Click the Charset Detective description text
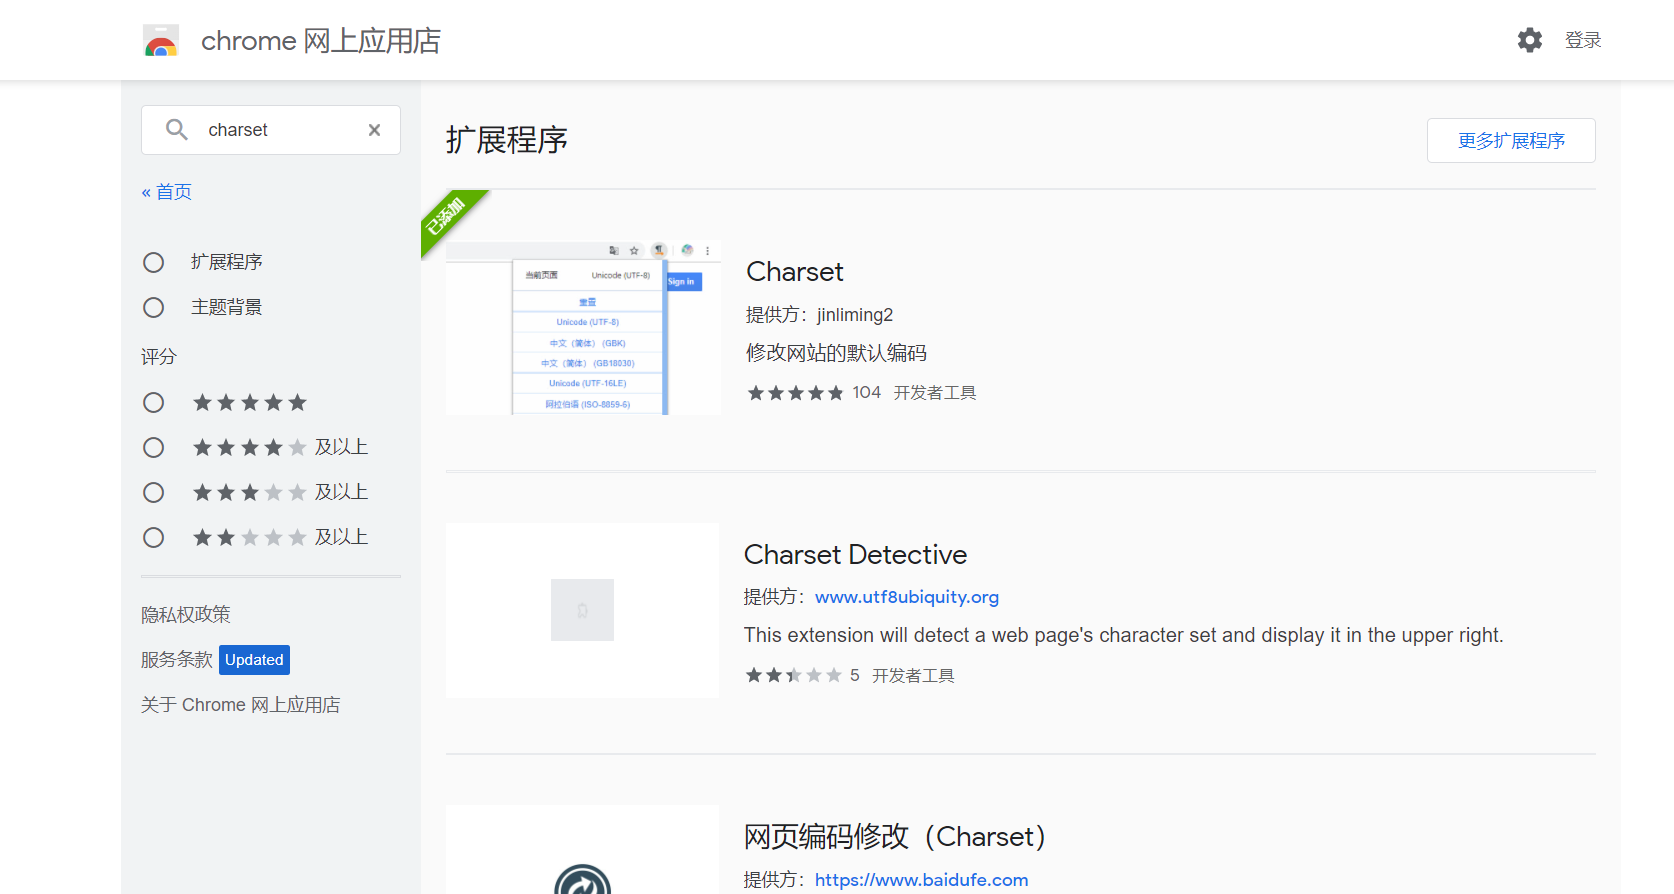This screenshot has height=894, width=1674. 1124,635
